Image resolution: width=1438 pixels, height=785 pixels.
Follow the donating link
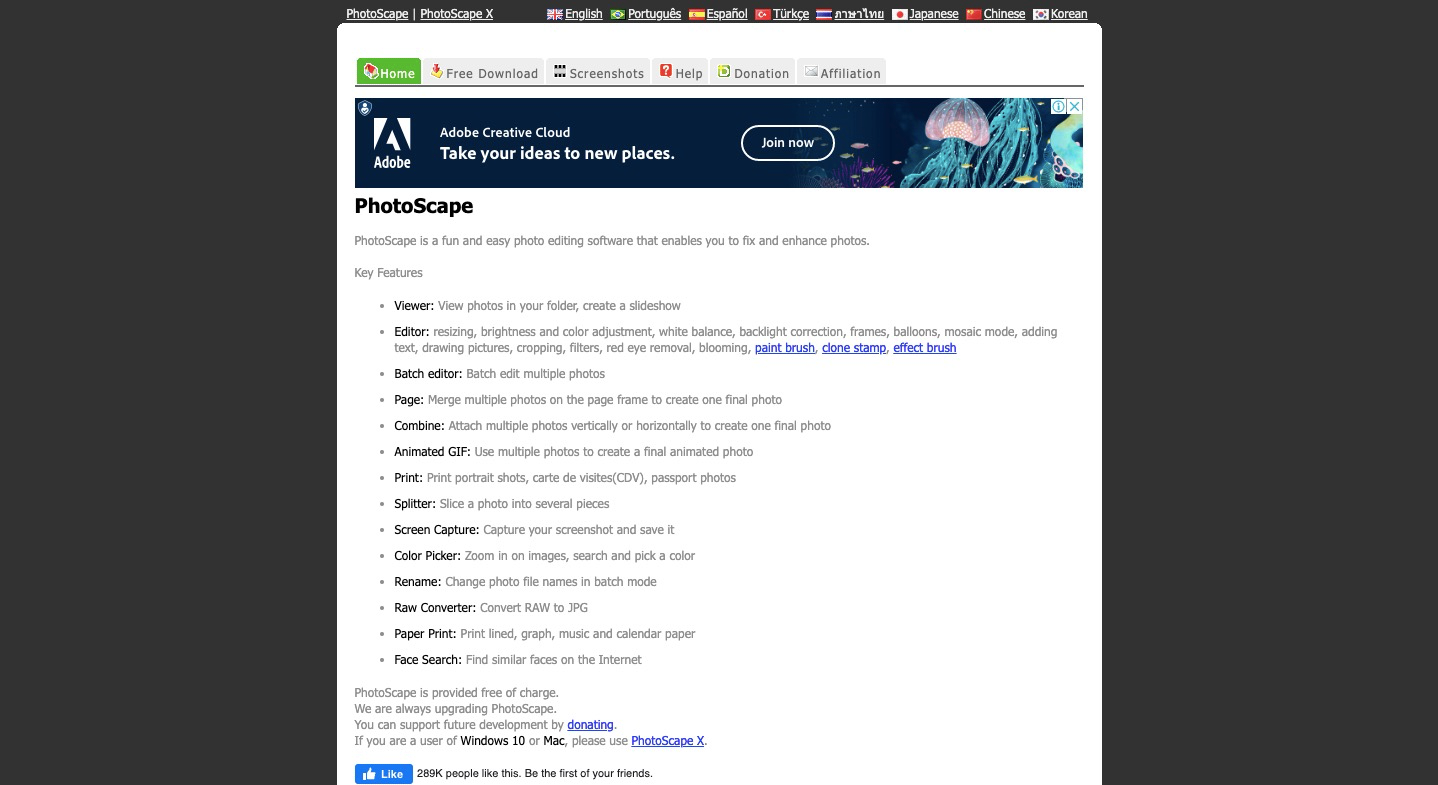pyautogui.click(x=590, y=725)
